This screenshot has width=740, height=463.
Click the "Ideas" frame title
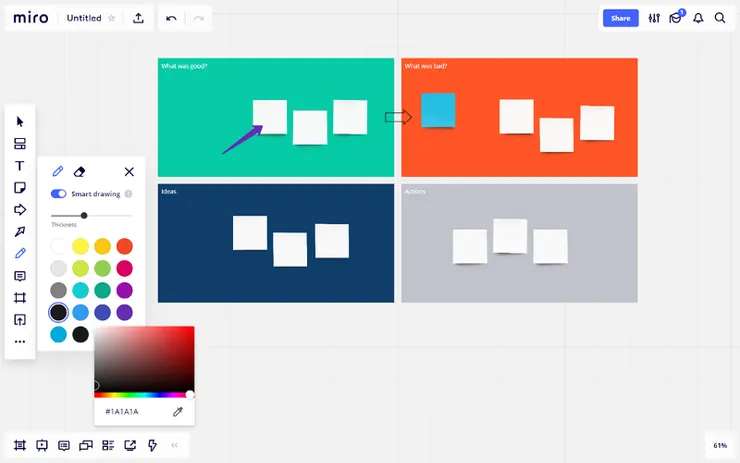pyautogui.click(x=169, y=191)
